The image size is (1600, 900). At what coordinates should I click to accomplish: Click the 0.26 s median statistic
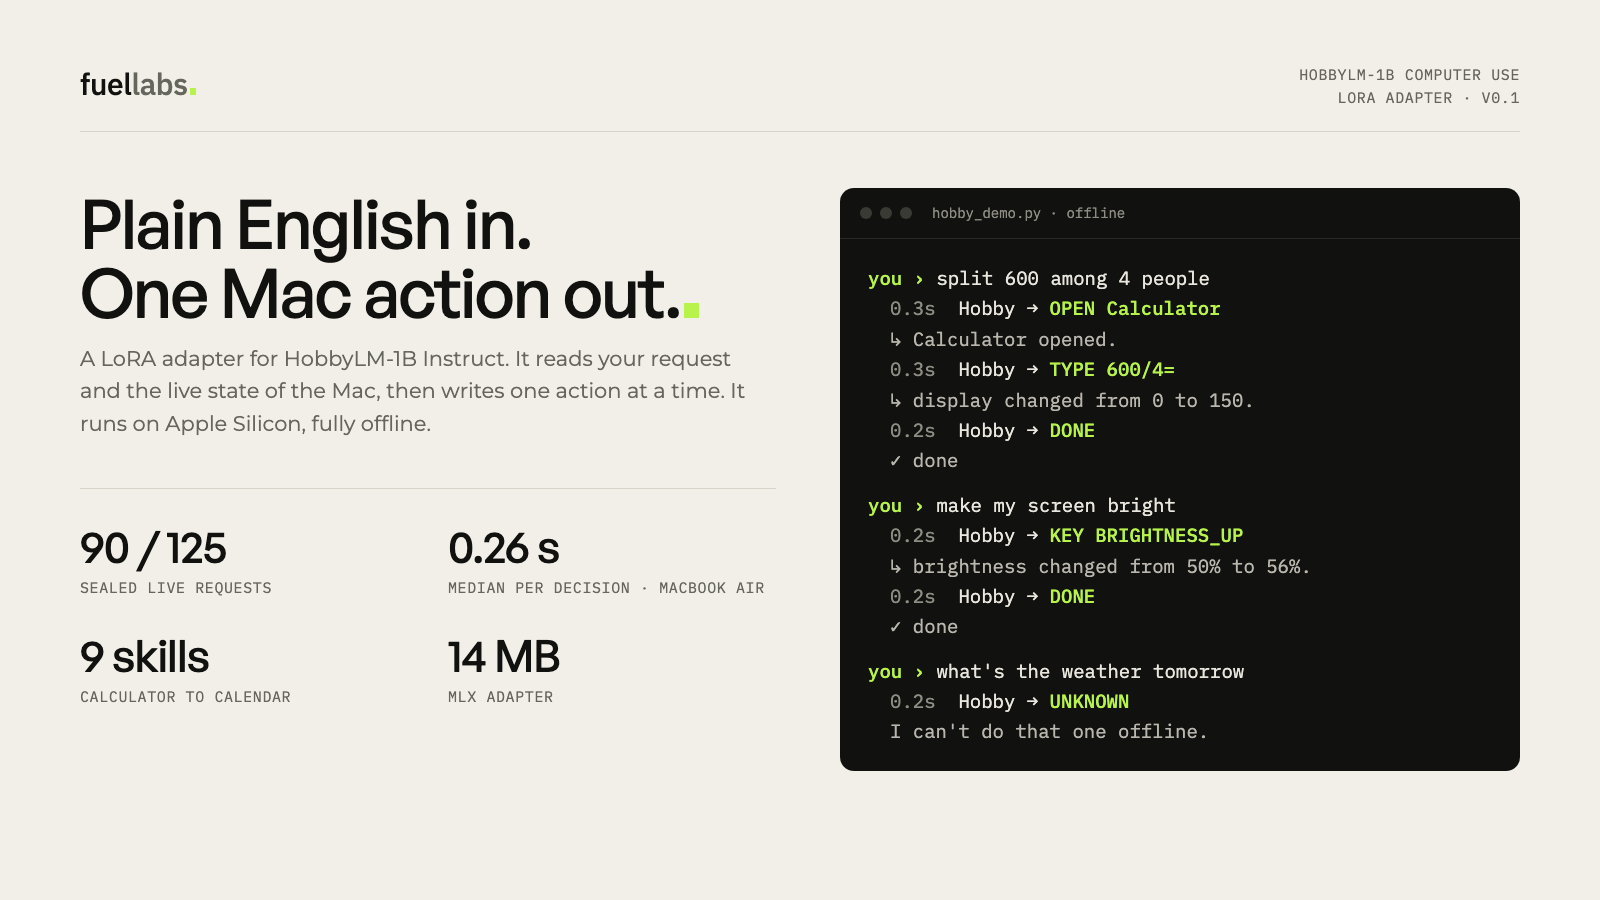(504, 548)
